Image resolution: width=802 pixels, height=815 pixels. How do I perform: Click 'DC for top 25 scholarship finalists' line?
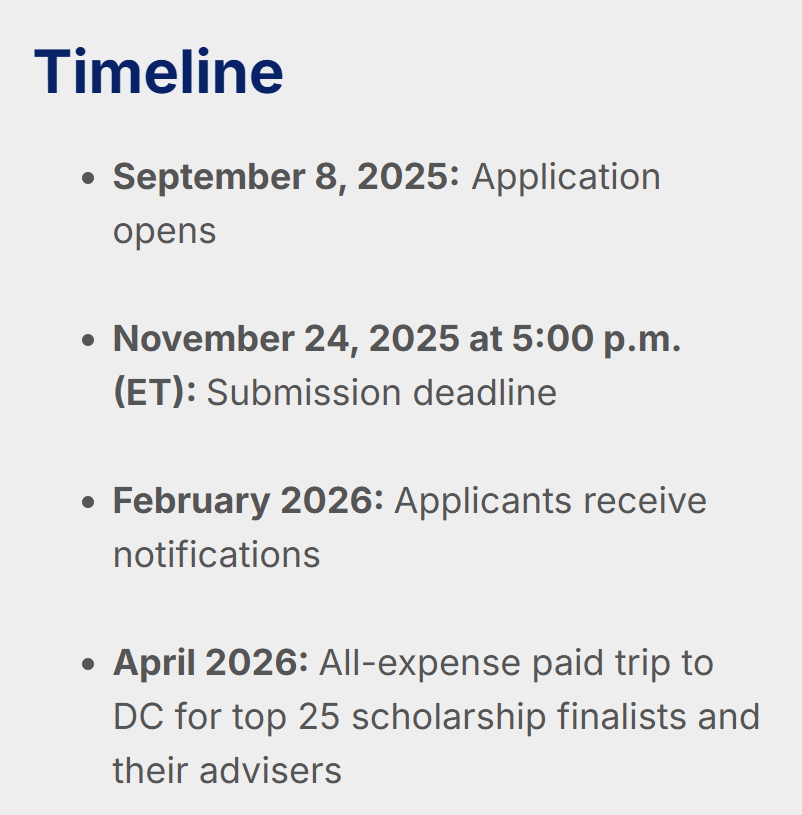pos(399,717)
